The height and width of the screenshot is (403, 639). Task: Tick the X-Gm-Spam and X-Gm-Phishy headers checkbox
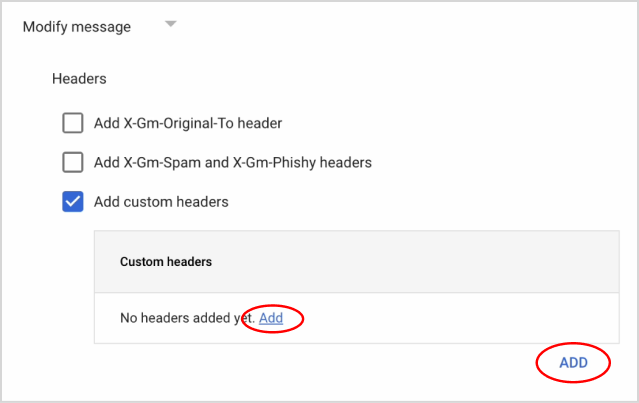pos(73,162)
